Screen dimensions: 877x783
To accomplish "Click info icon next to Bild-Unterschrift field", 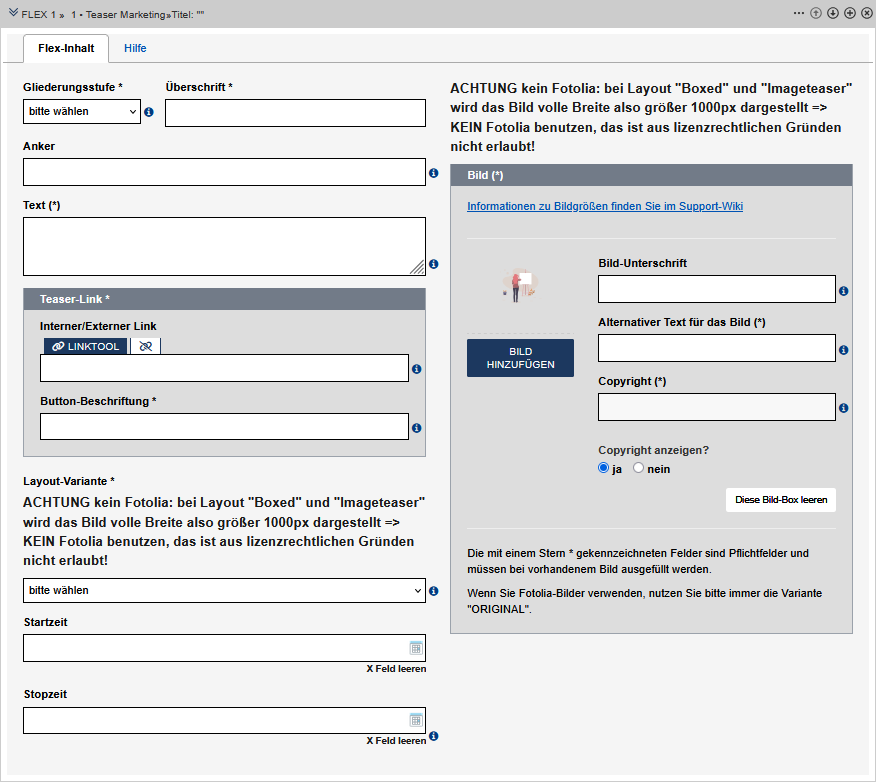I will click(844, 291).
